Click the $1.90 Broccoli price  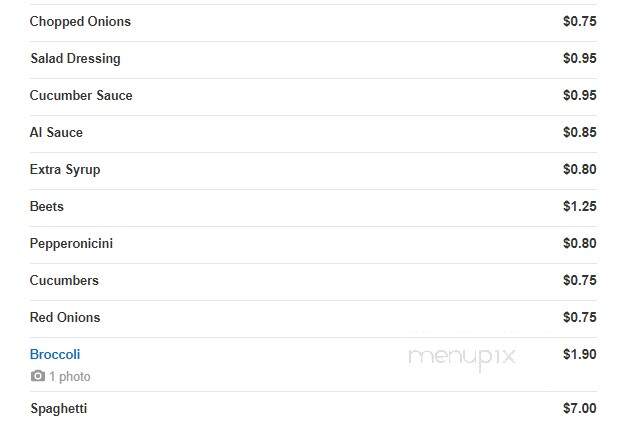580,354
